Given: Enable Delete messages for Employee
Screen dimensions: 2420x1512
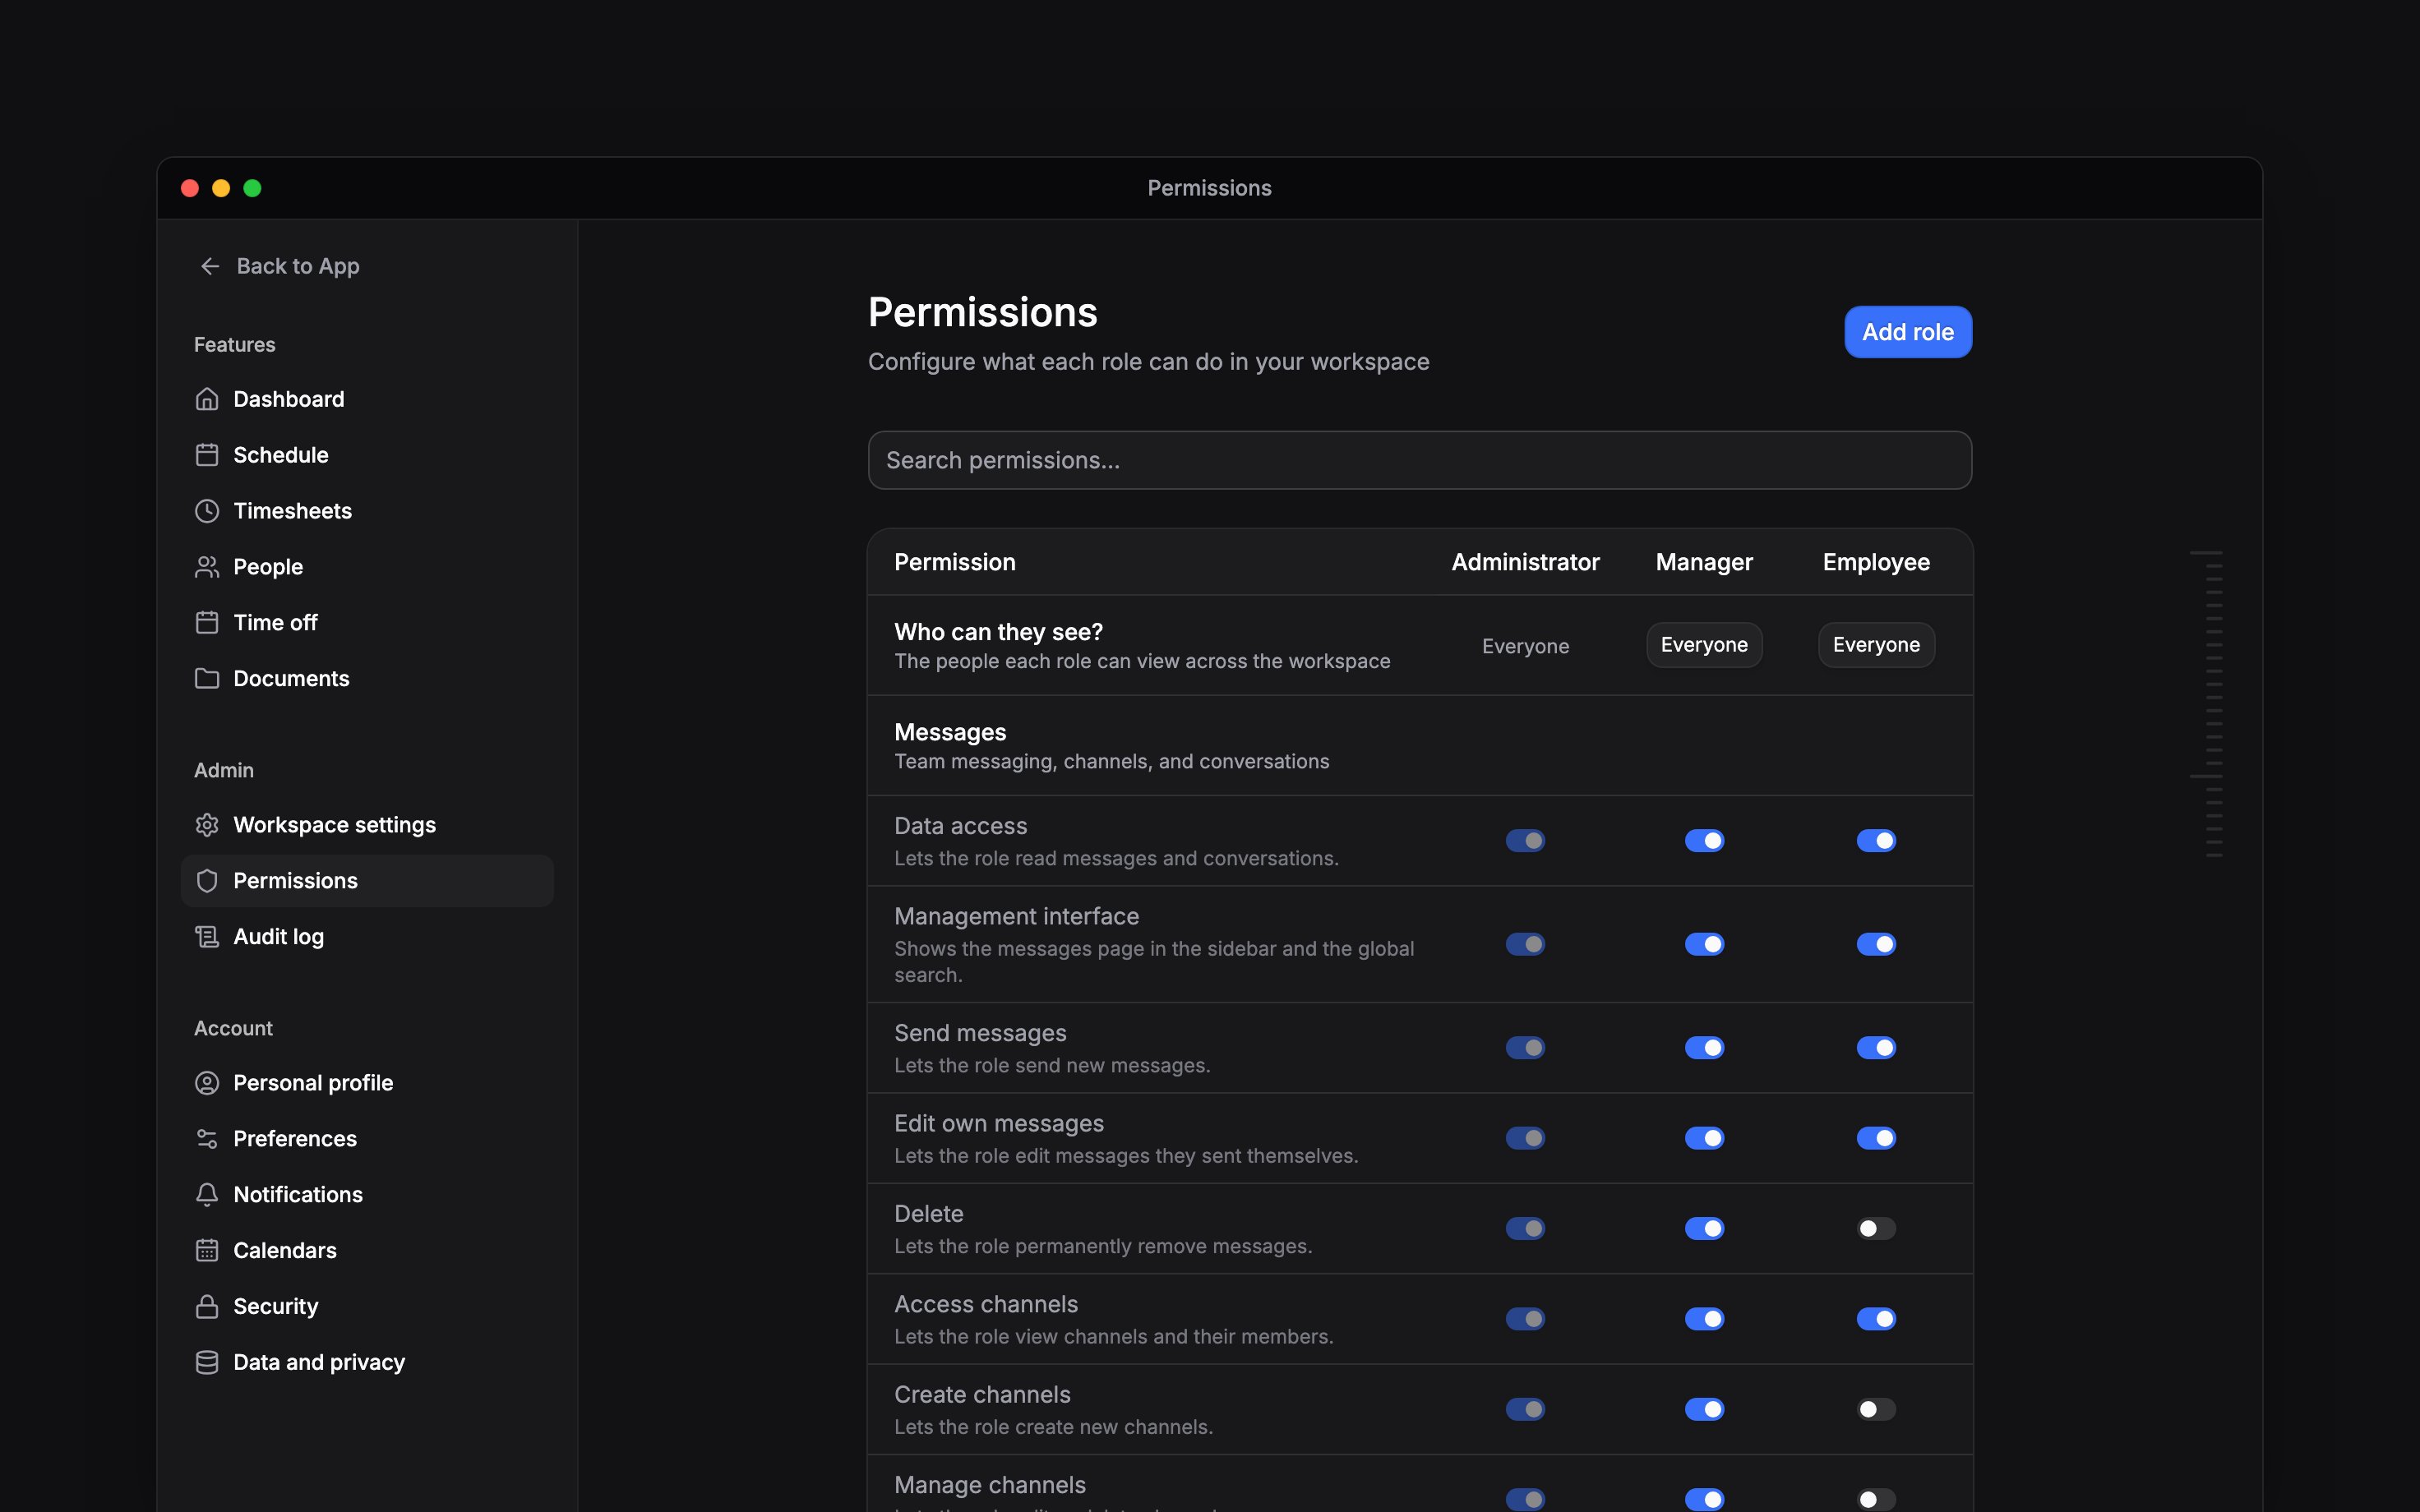Looking at the screenshot, I should pyautogui.click(x=1876, y=1229).
